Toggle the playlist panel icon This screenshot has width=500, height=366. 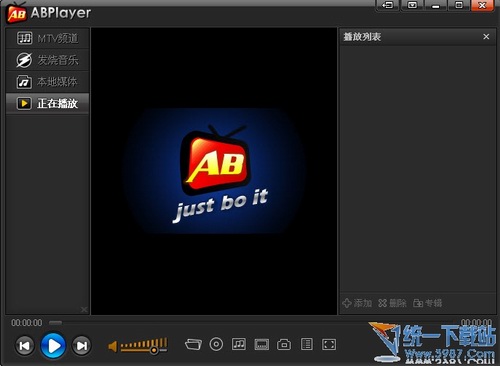pyautogui.click(x=307, y=344)
